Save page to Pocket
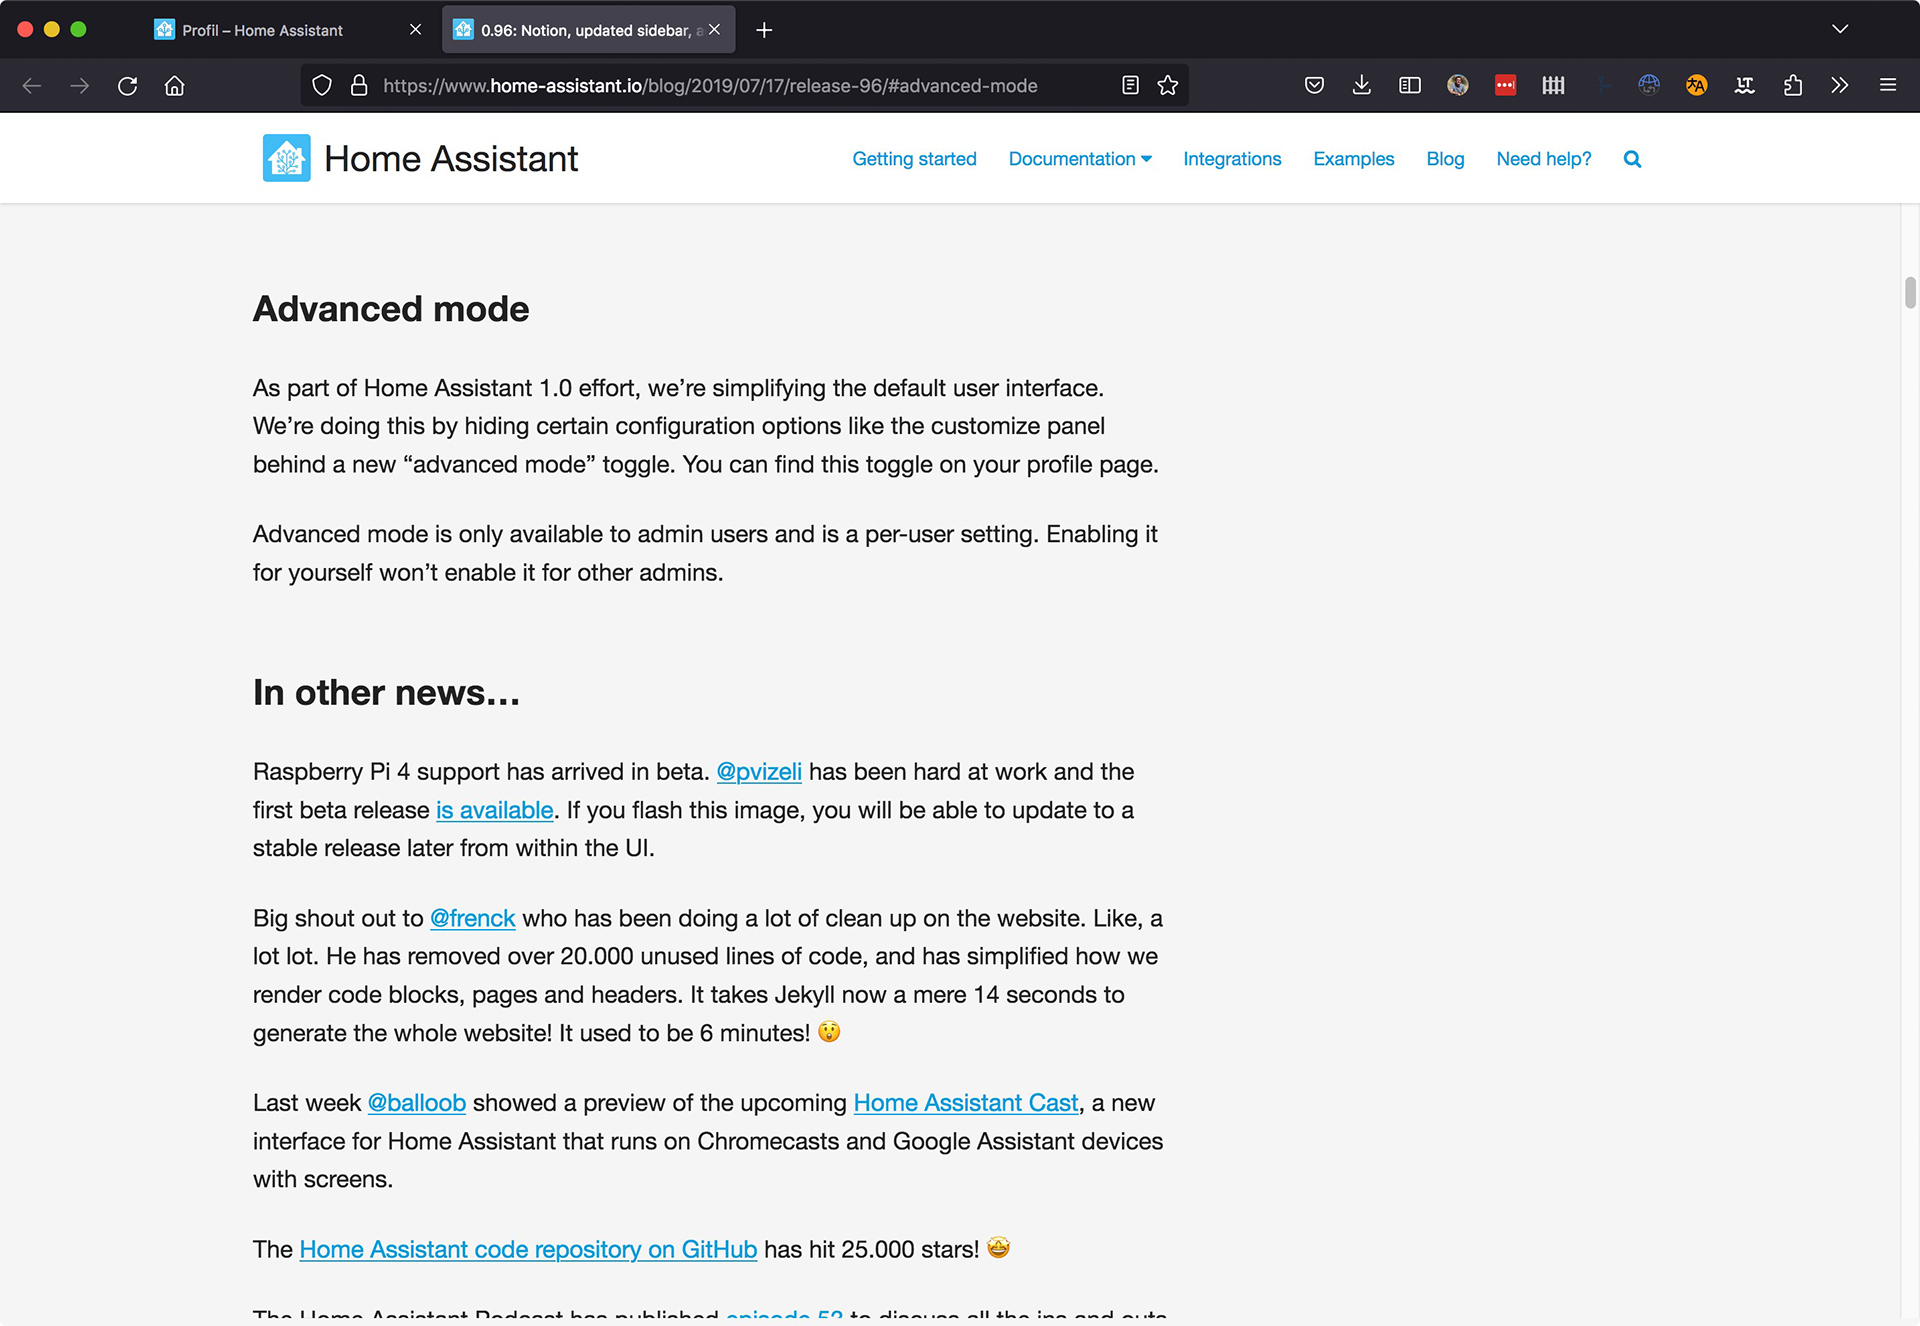The width and height of the screenshot is (1920, 1326). 1314,86
